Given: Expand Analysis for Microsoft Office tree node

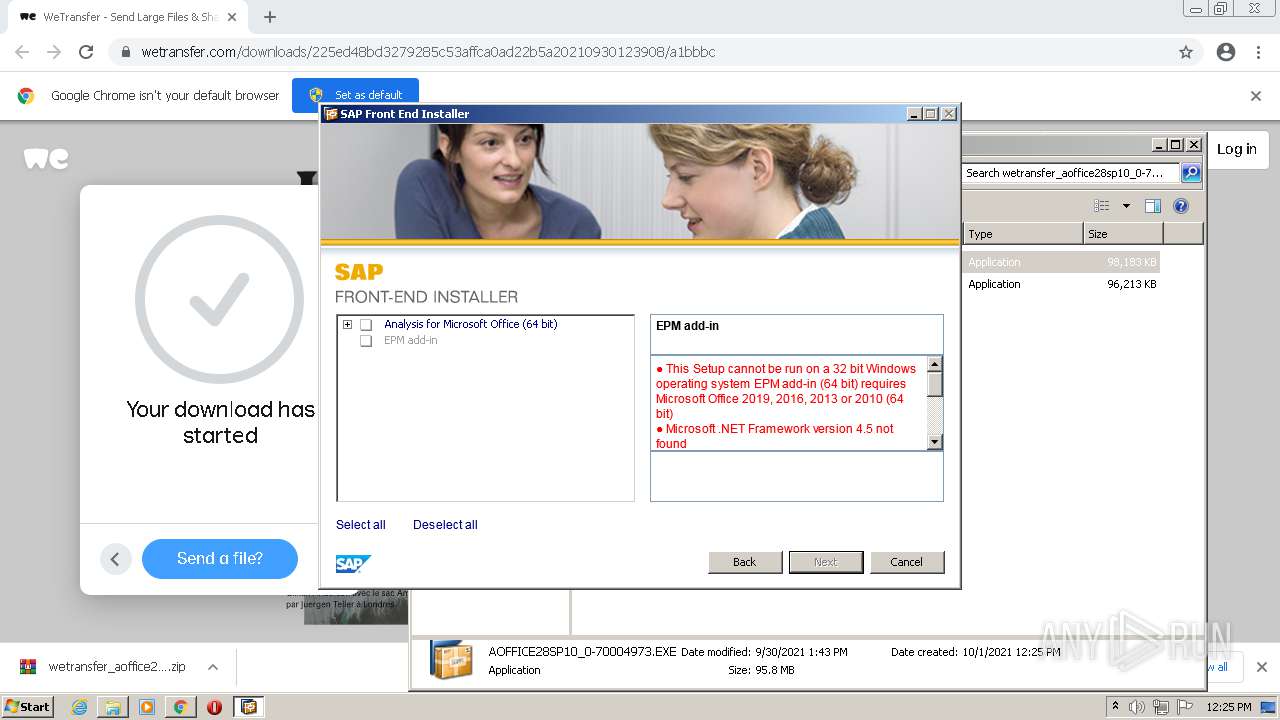Looking at the screenshot, I should click(347, 324).
